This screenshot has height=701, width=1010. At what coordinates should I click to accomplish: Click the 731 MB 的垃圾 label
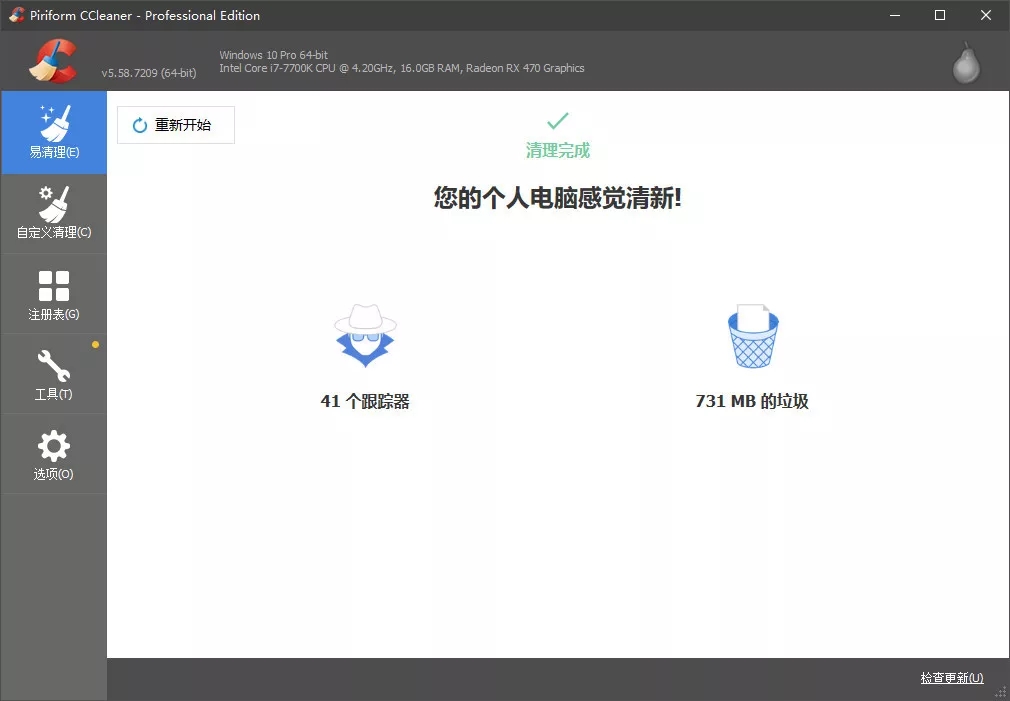click(752, 401)
